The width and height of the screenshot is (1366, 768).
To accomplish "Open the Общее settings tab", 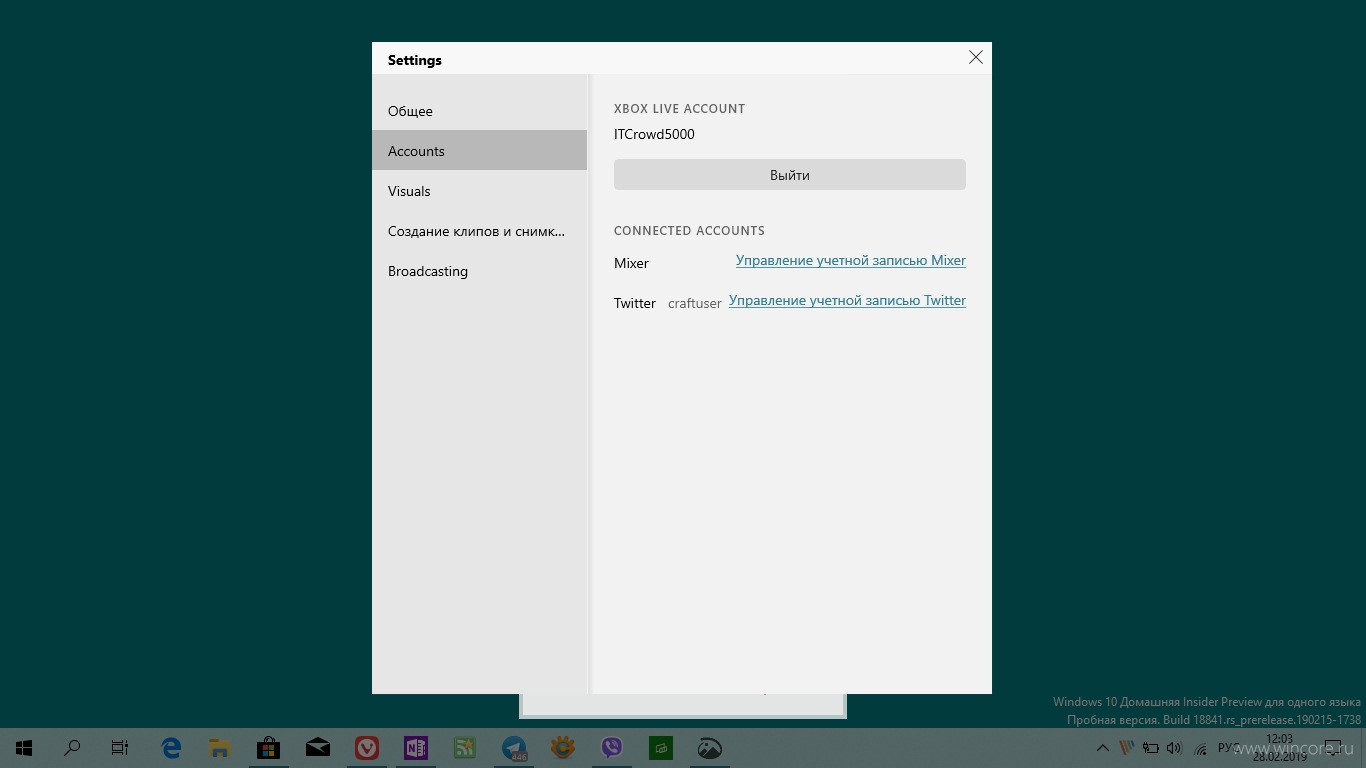I will 479,111.
